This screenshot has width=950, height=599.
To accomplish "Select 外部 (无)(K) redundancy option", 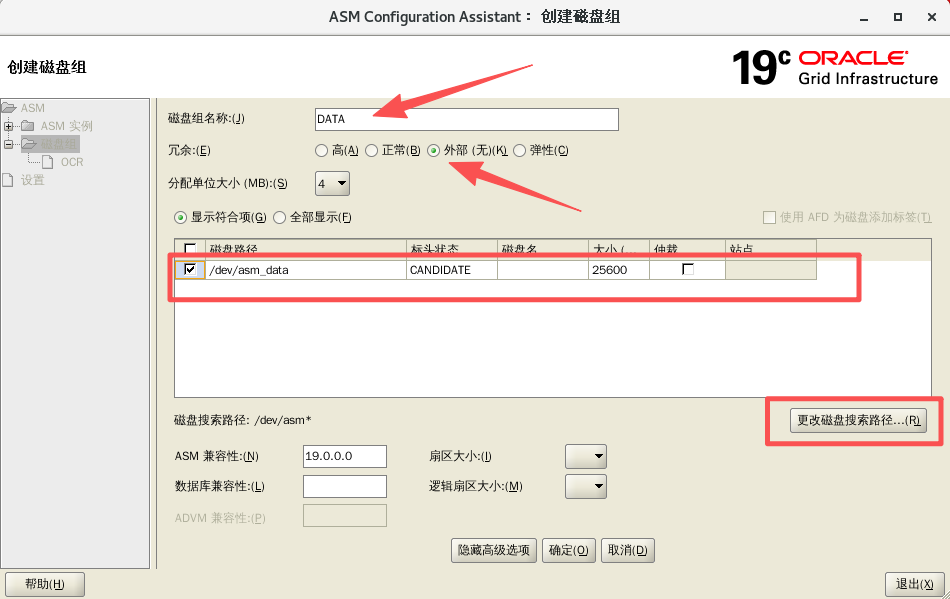I will [433, 151].
